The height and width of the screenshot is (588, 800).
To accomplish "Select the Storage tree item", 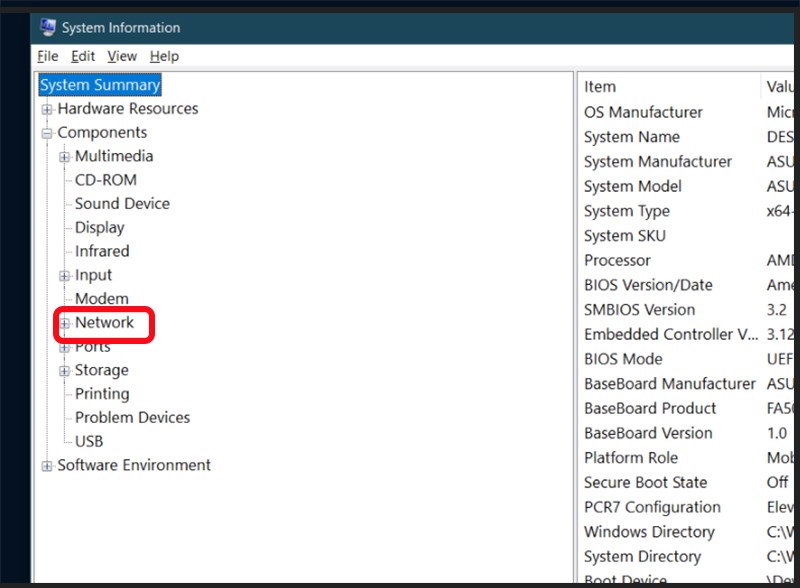I will [102, 370].
